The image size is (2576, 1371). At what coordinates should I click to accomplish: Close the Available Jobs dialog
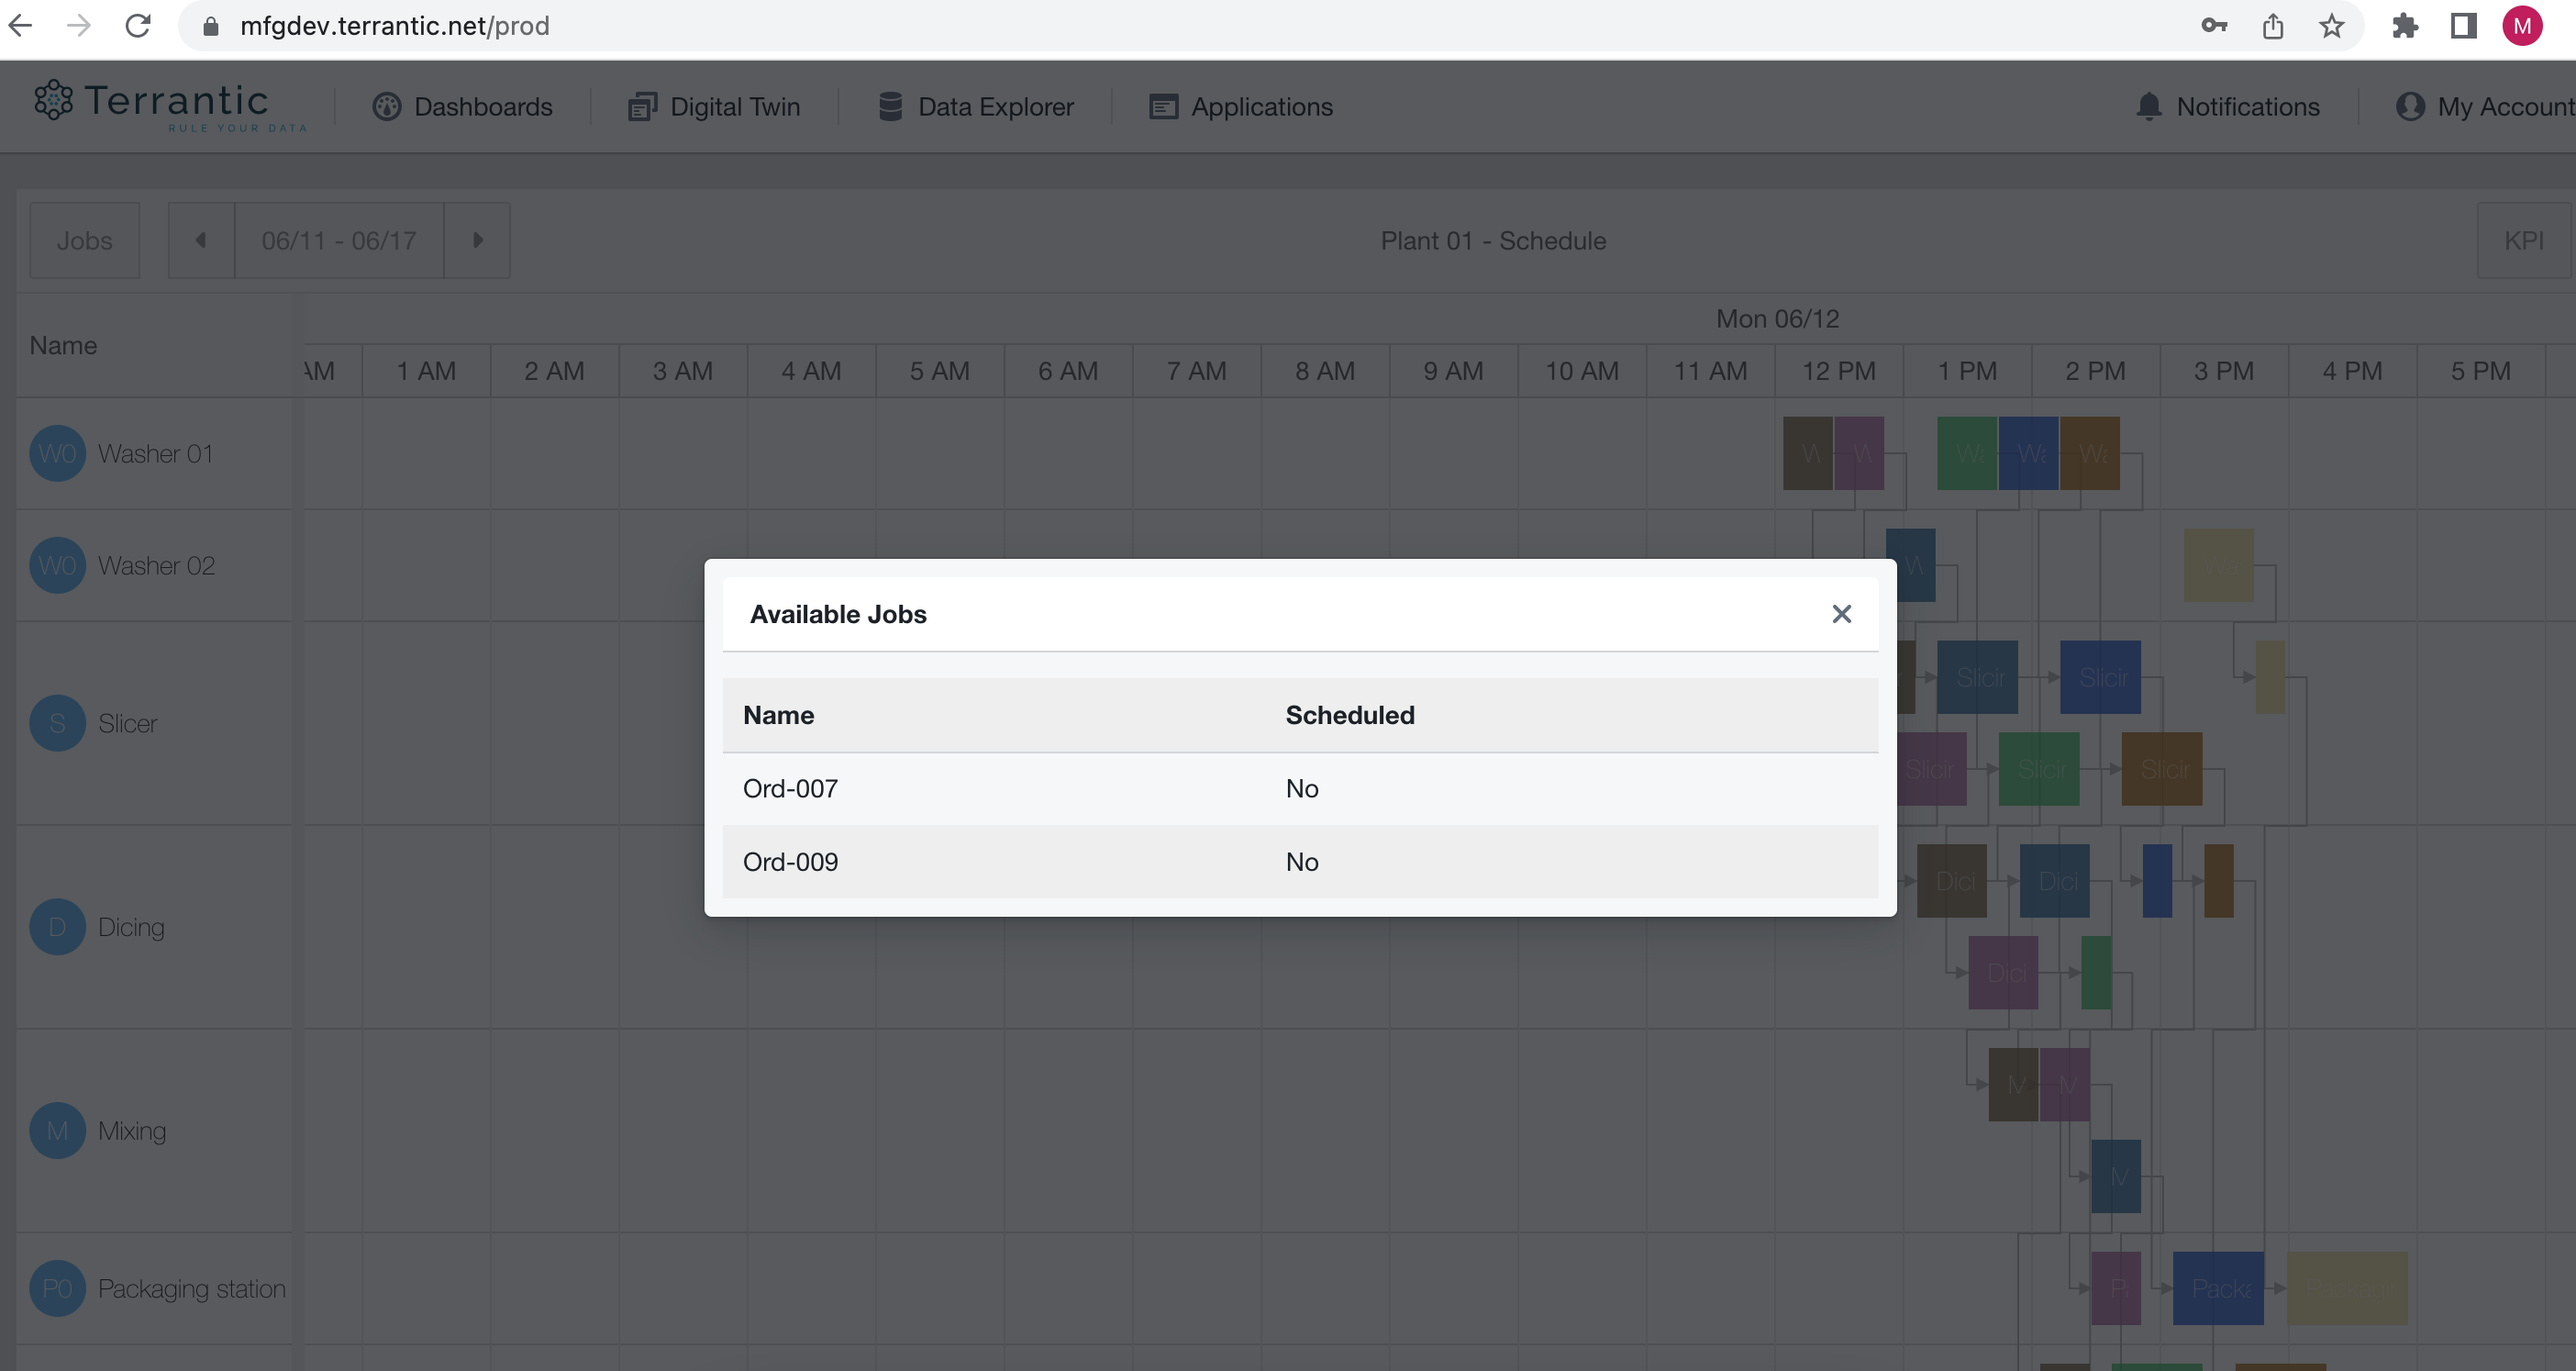click(x=1841, y=614)
